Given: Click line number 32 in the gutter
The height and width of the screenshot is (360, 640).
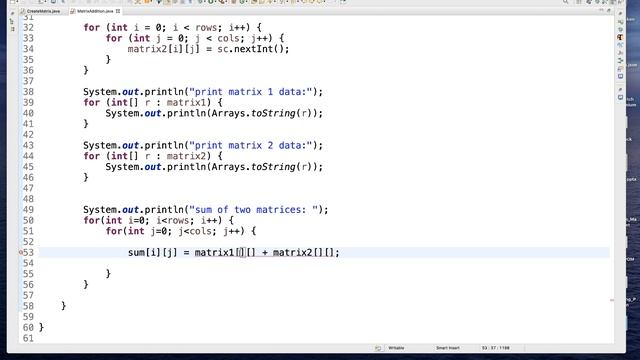Looking at the screenshot, I should (x=28, y=27).
